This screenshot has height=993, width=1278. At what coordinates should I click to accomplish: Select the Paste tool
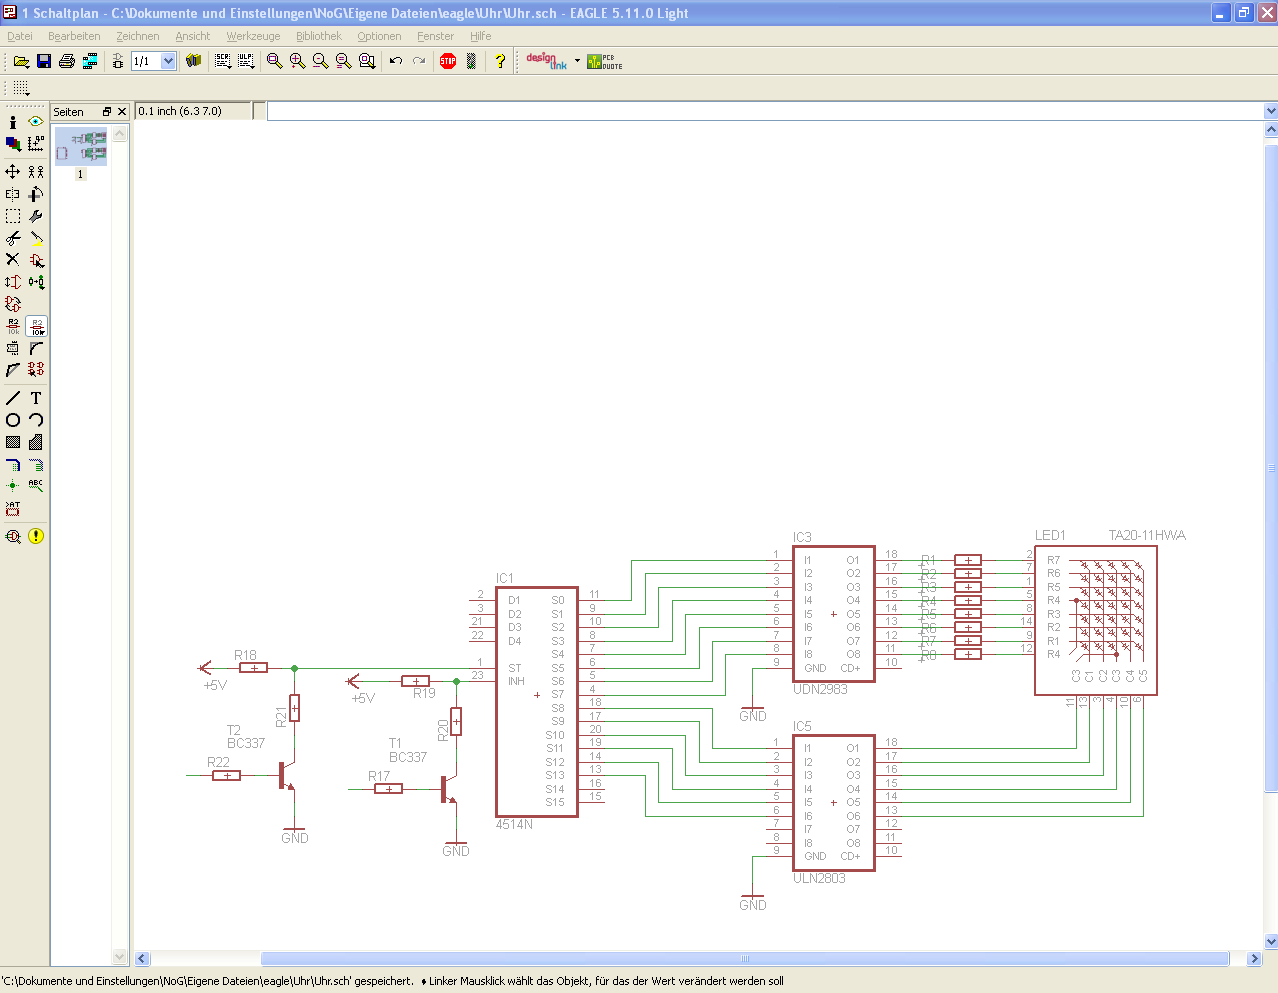click(36, 238)
